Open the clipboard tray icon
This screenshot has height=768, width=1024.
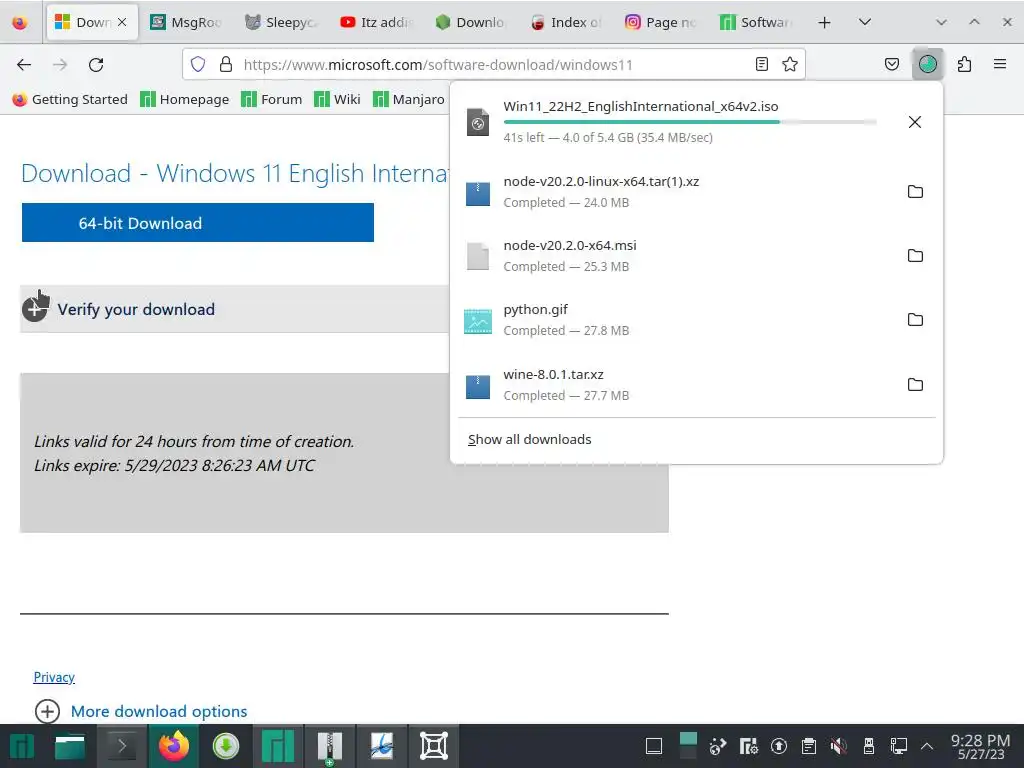point(808,746)
